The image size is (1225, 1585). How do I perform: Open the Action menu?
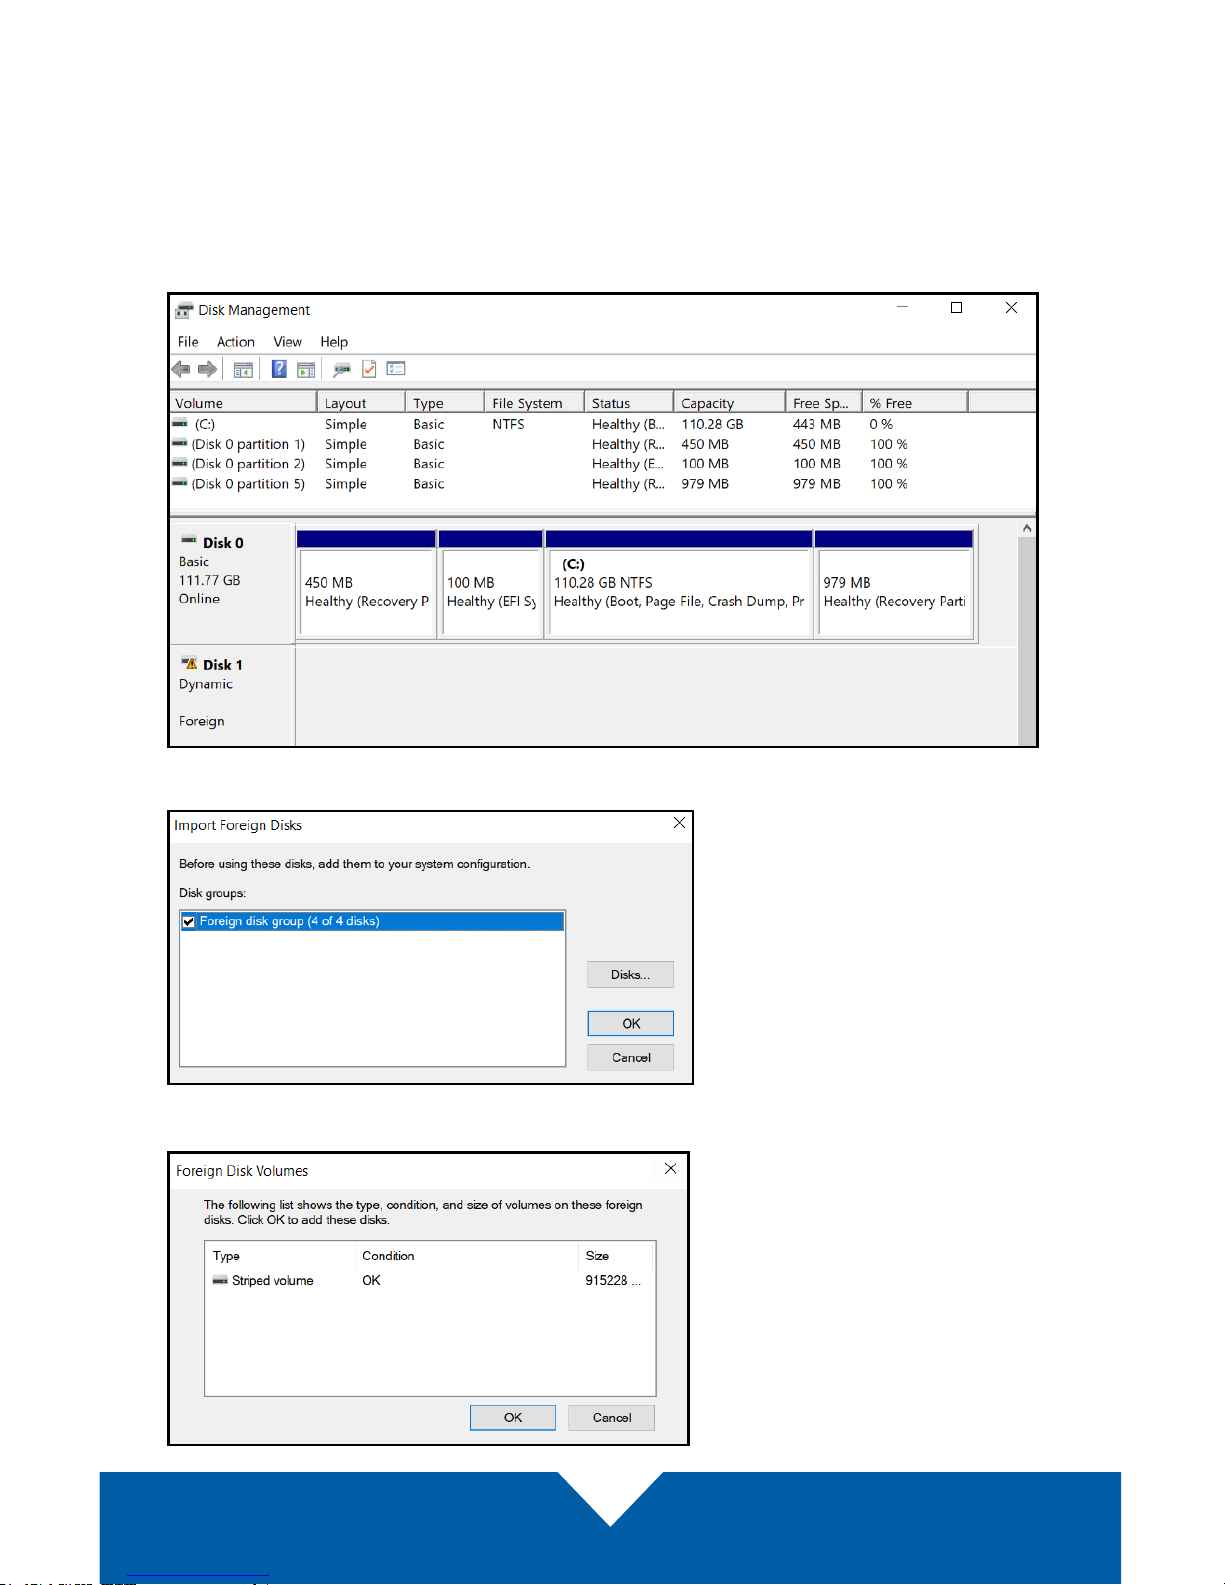(x=236, y=342)
